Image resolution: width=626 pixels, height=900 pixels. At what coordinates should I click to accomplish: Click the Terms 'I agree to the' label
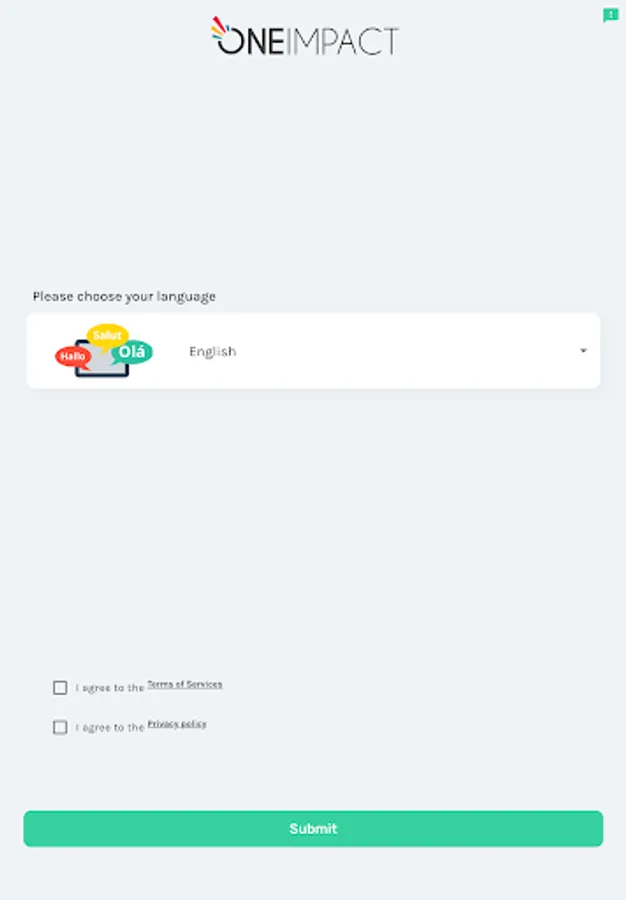pyautogui.click(x=109, y=688)
